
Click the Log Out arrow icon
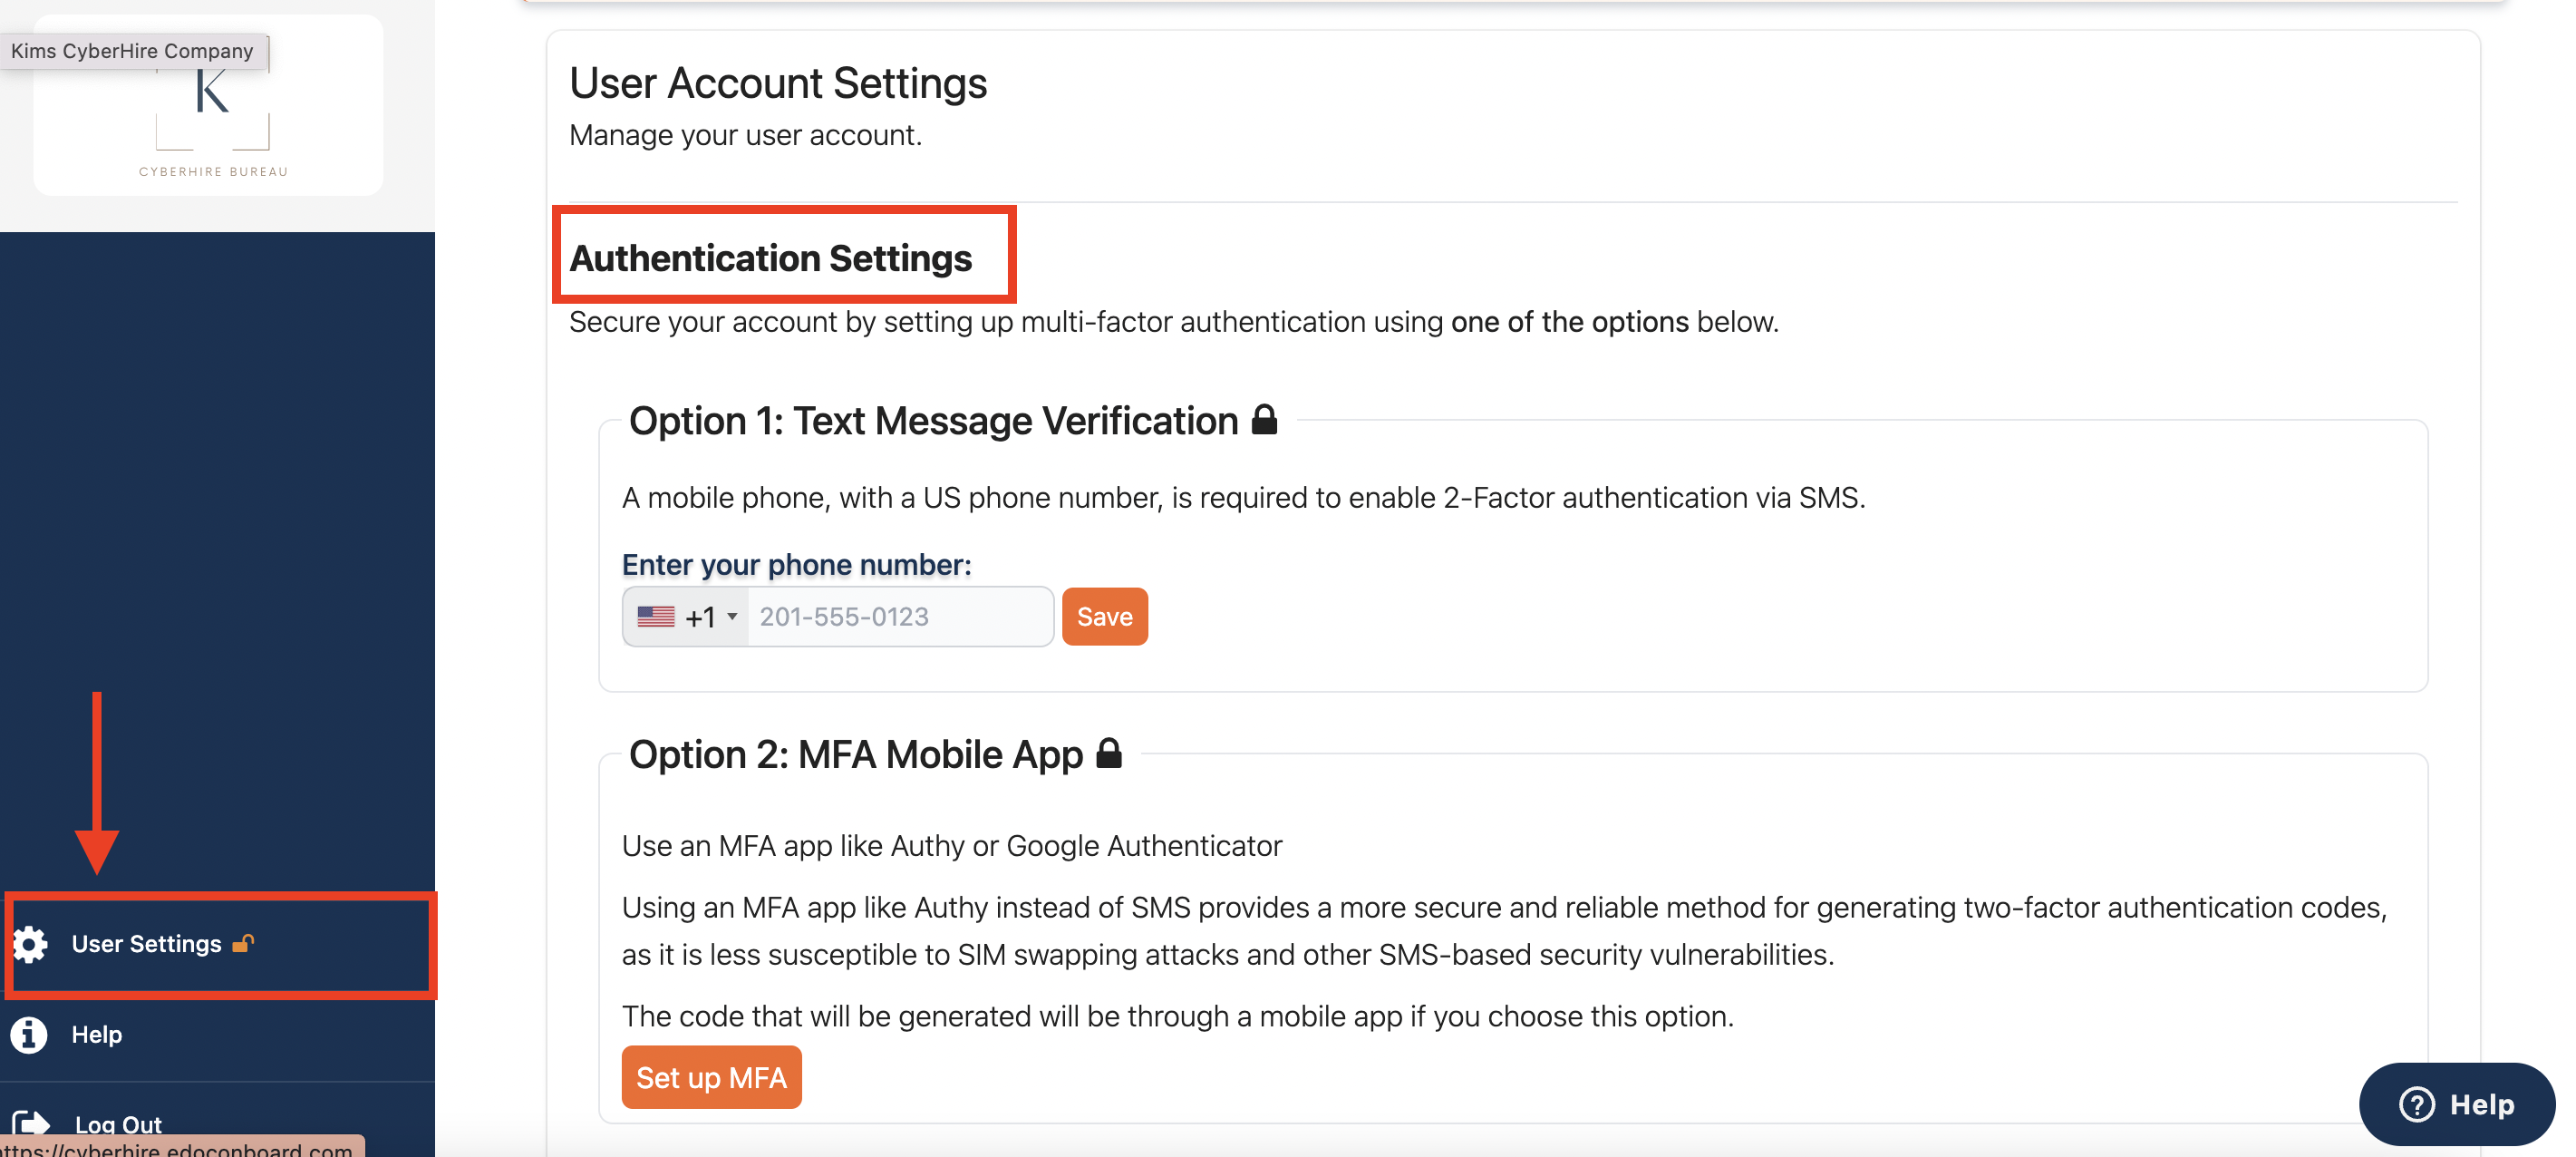31,1125
